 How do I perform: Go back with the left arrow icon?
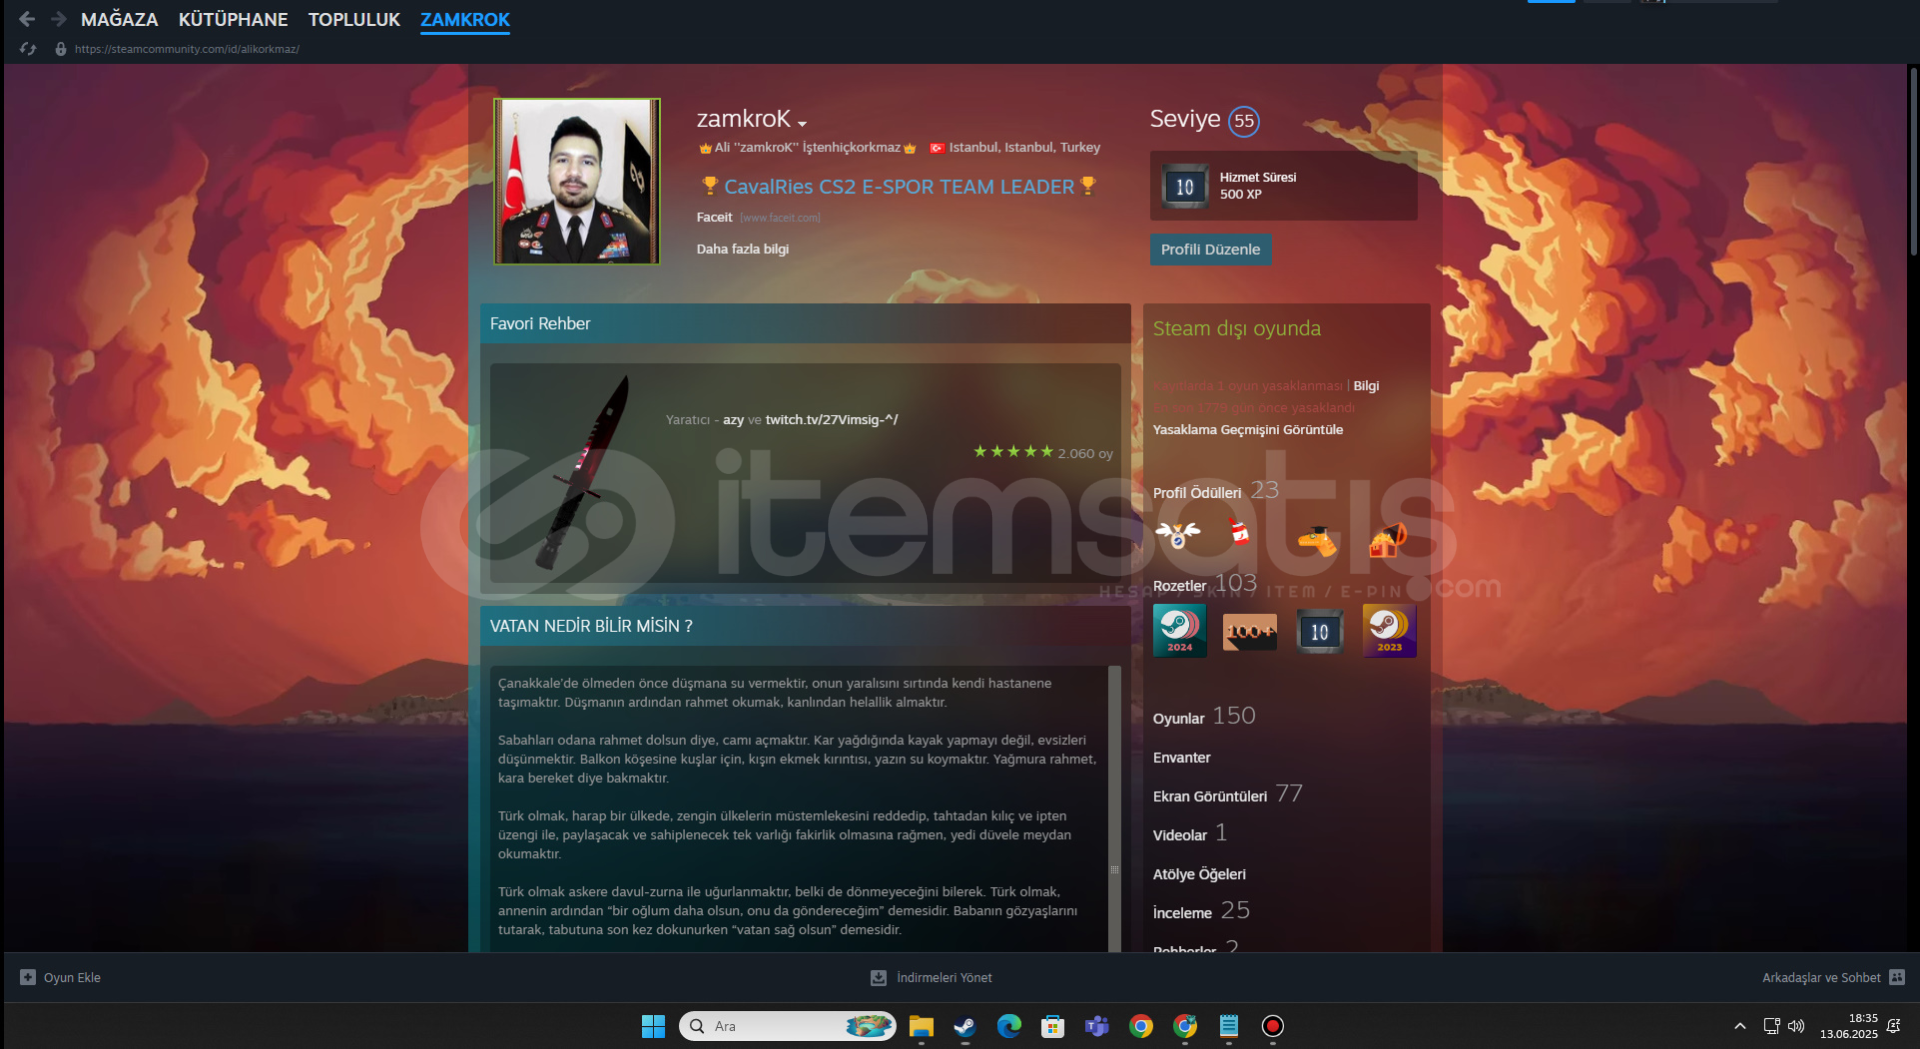(27, 19)
